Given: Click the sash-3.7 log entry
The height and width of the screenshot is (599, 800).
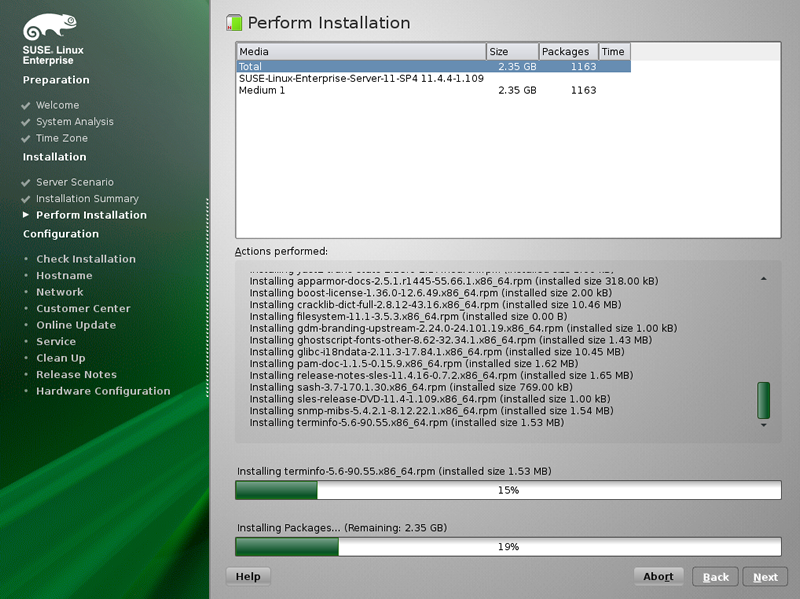Looking at the screenshot, I should [x=411, y=387].
